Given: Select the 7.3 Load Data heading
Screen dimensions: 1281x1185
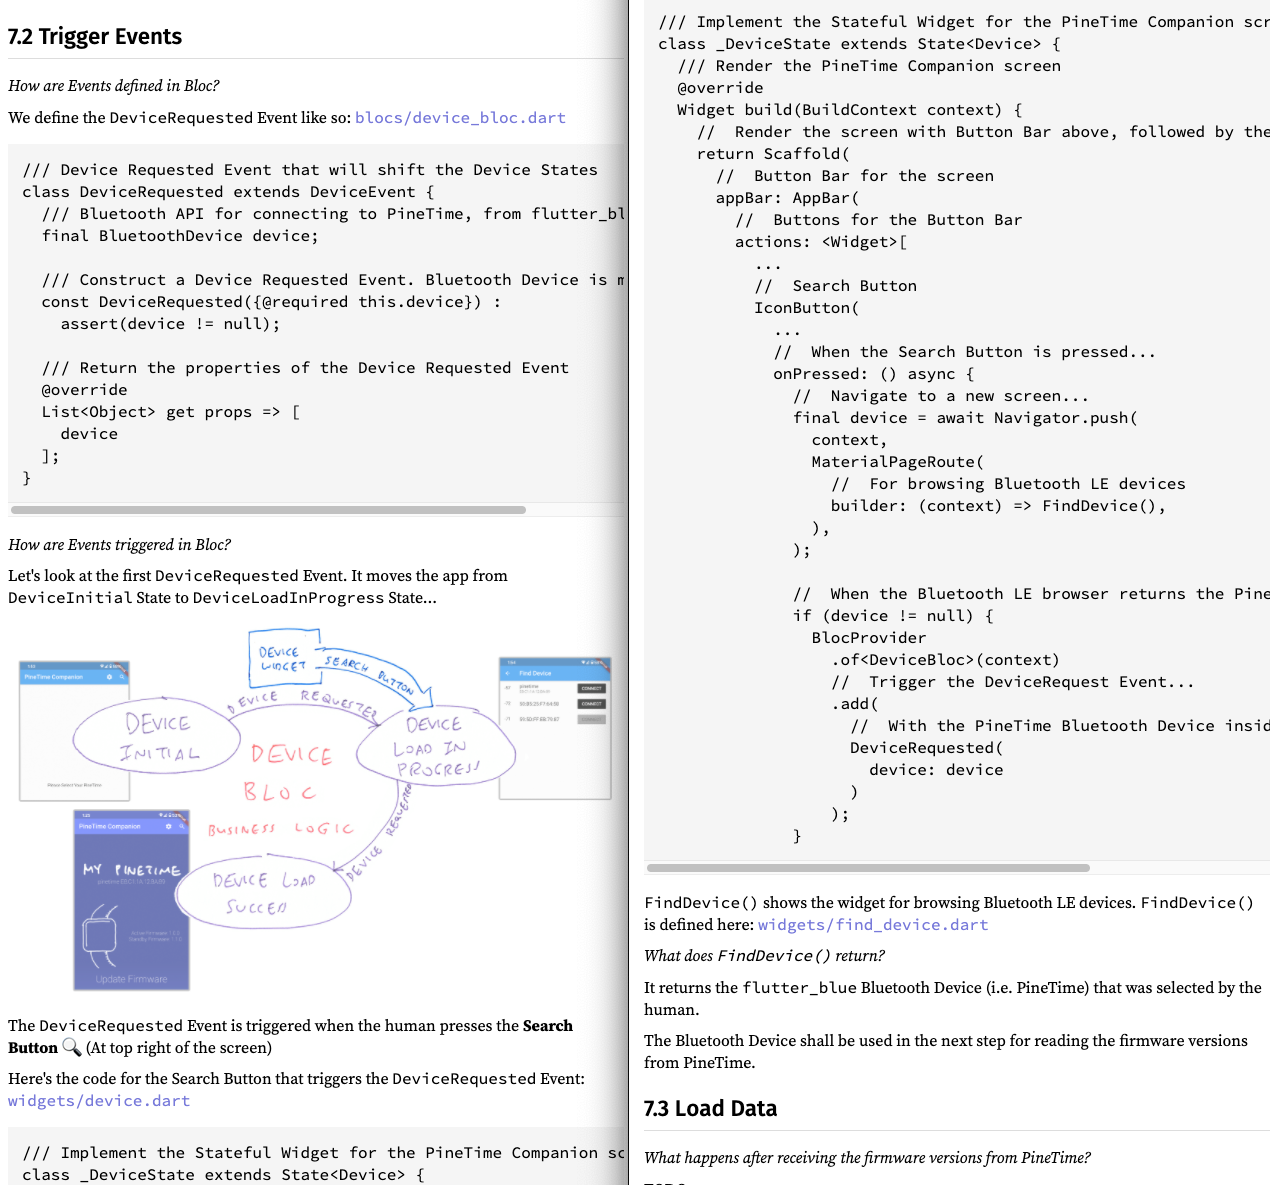Looking at the screenshot, I should click(710, 1109).
